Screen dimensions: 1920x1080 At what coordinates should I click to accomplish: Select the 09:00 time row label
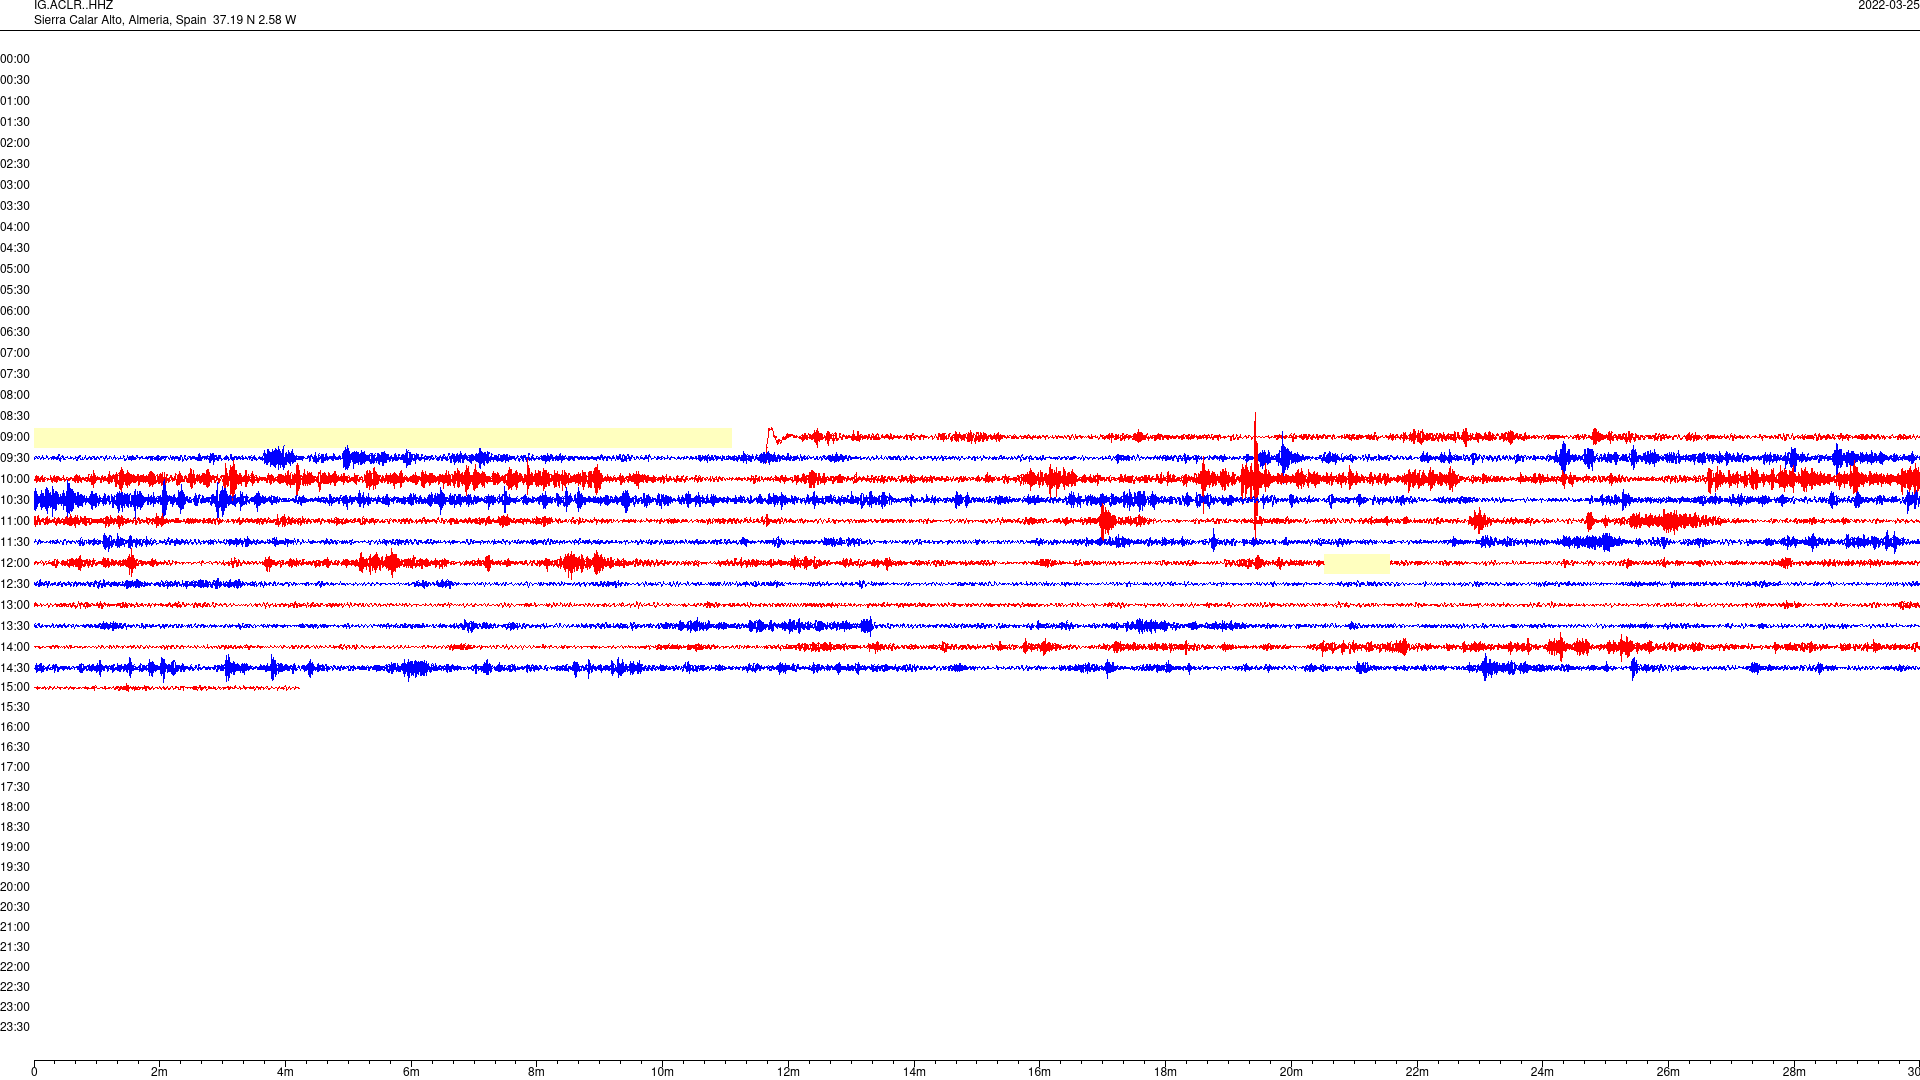pos(15,437)
